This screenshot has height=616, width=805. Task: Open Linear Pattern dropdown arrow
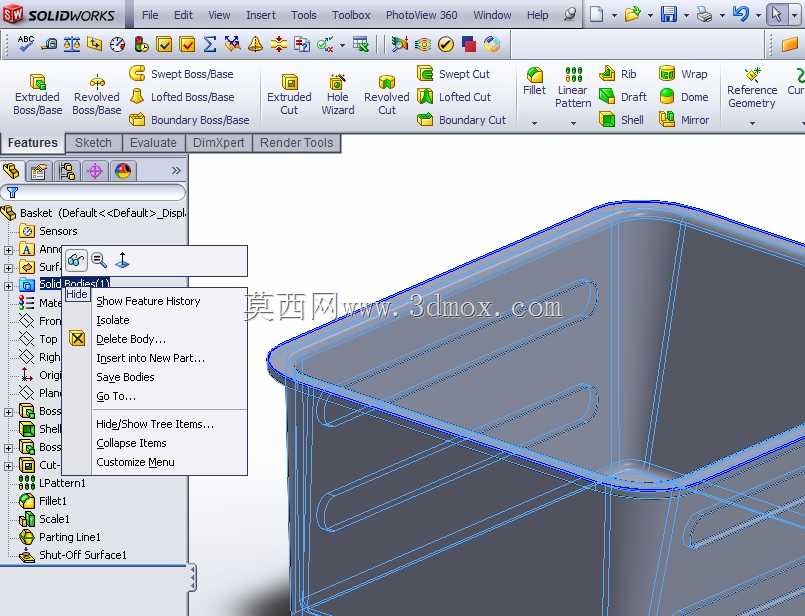point(573,123)
